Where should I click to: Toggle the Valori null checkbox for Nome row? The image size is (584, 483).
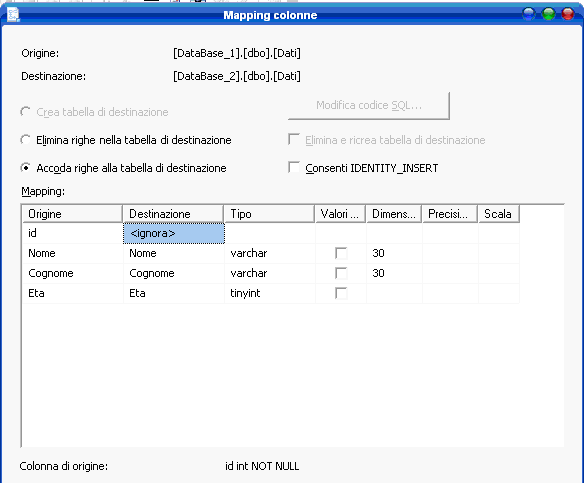pyautogui.click(x=341, y=253)
